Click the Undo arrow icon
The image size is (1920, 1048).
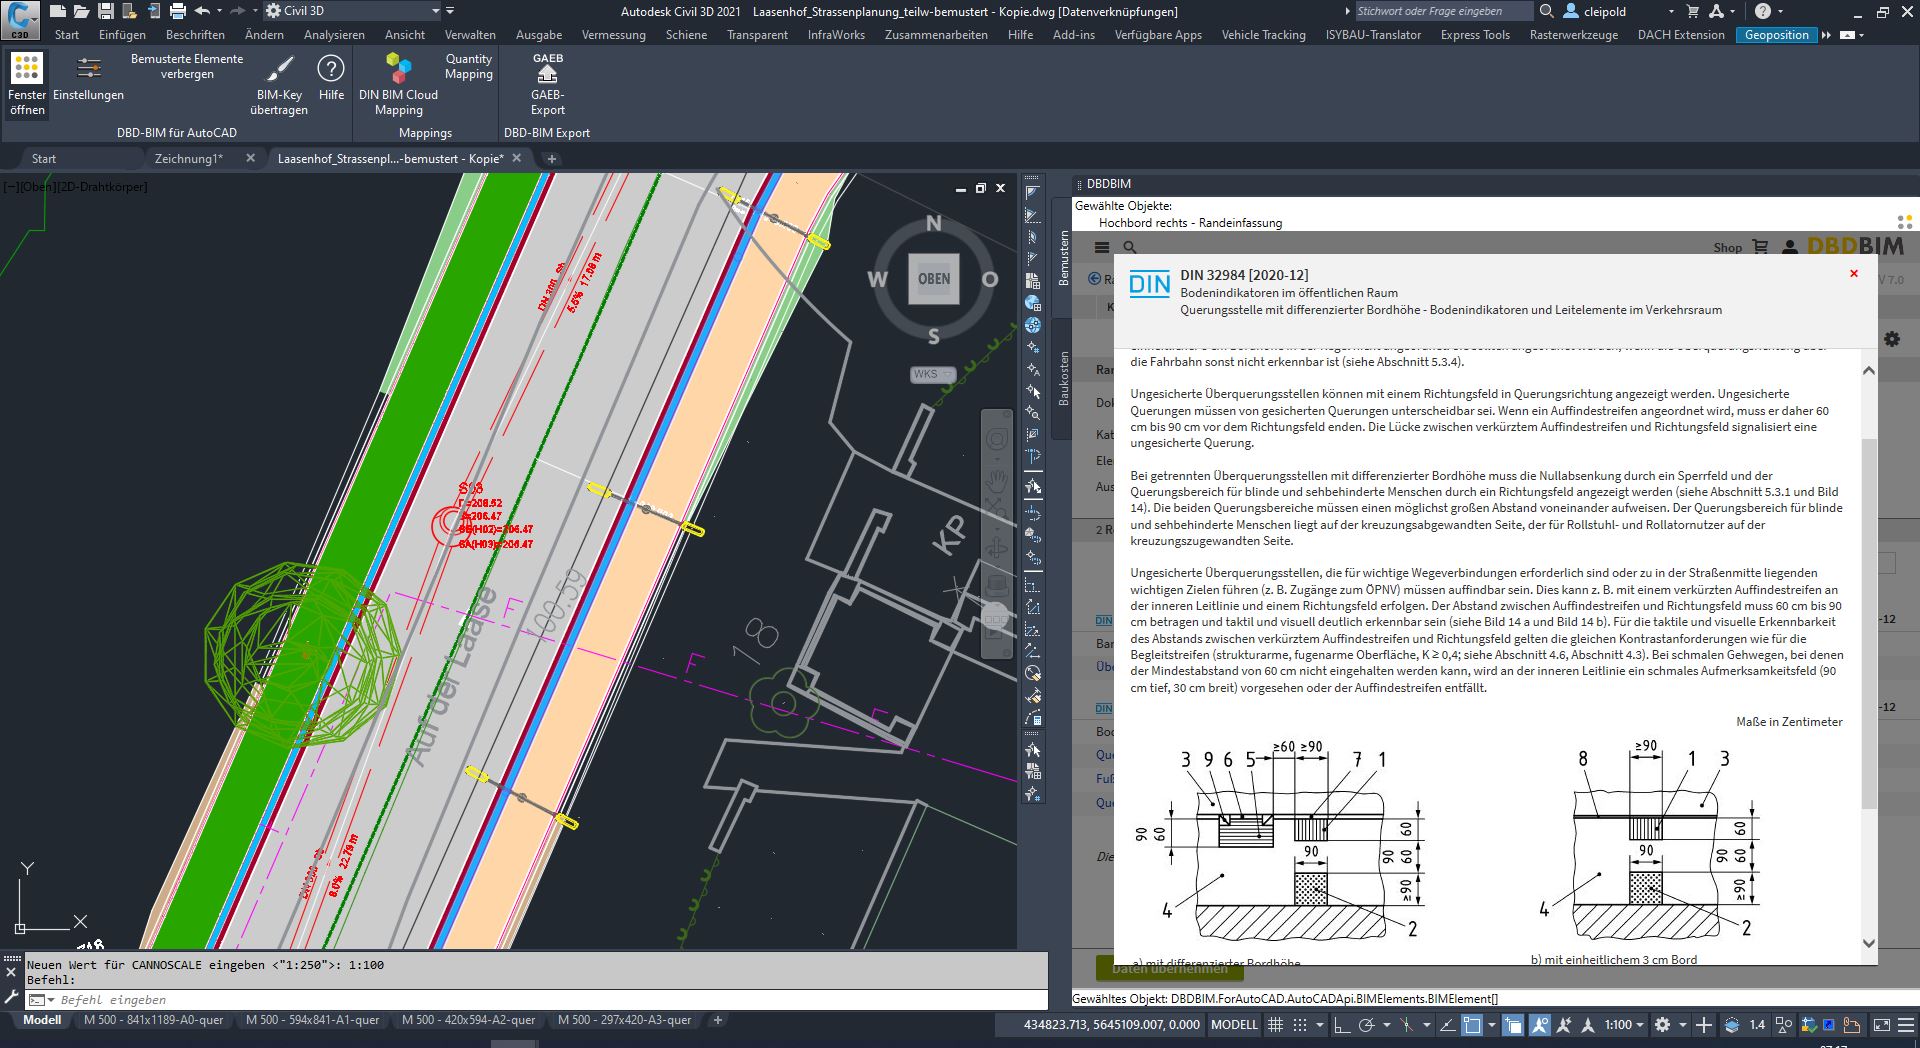coord(202,11)
